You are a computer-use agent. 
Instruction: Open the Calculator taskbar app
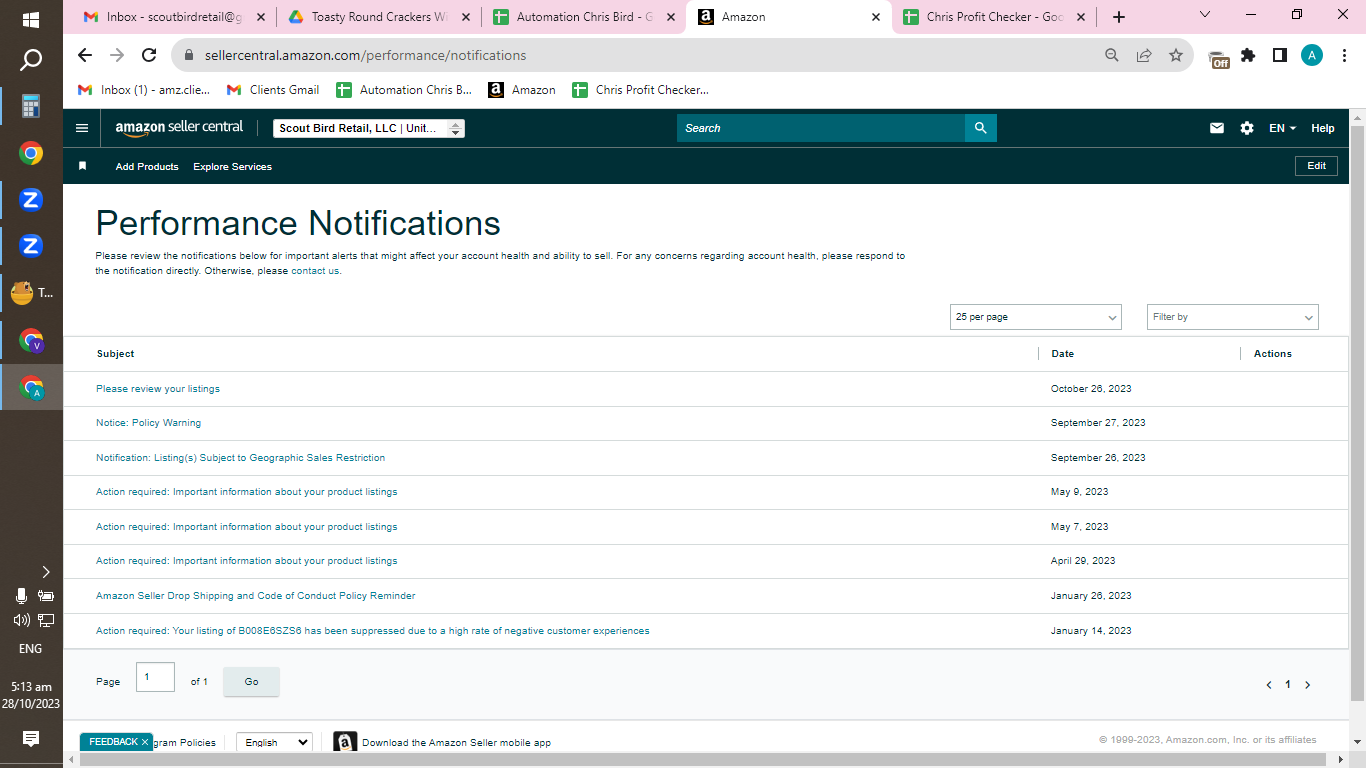[x=31, y=106]
